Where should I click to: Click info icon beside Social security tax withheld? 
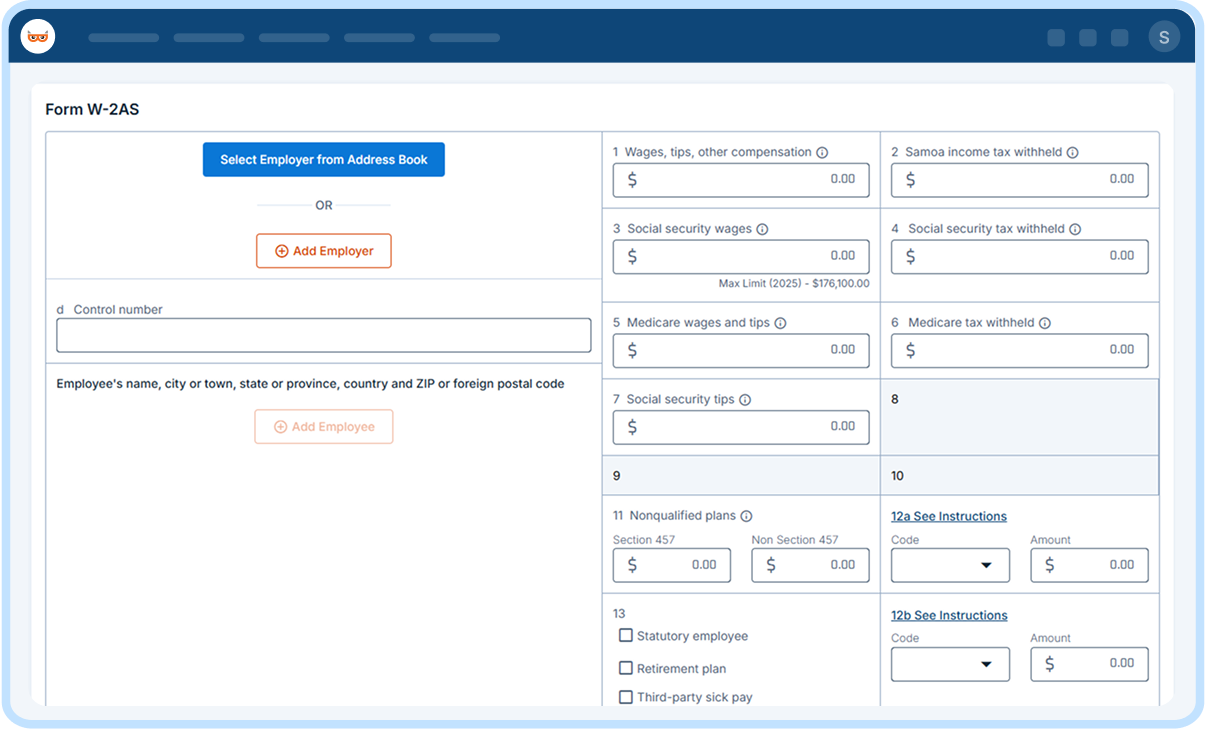click(x=1075, y=229)
